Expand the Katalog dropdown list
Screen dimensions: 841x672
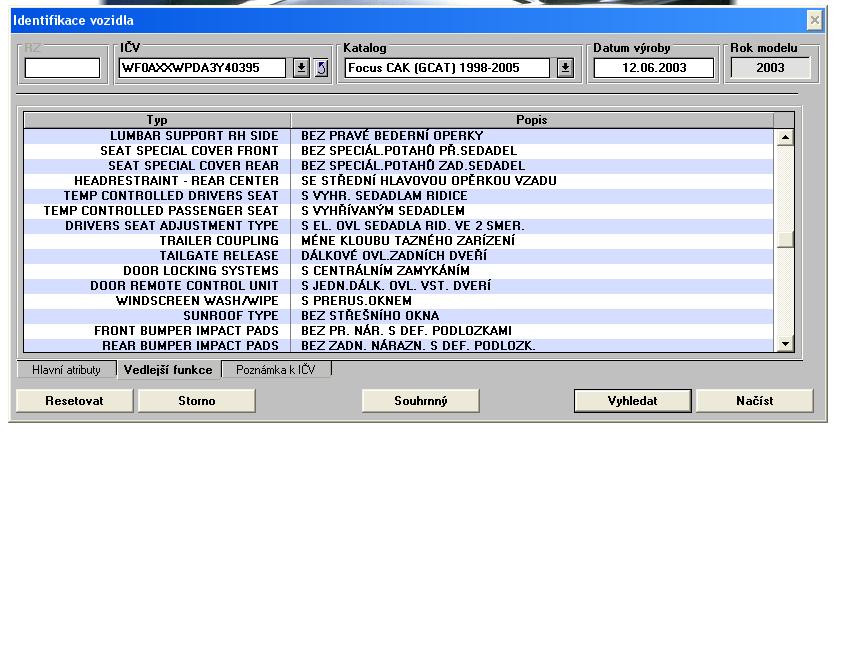coord(565,68)
